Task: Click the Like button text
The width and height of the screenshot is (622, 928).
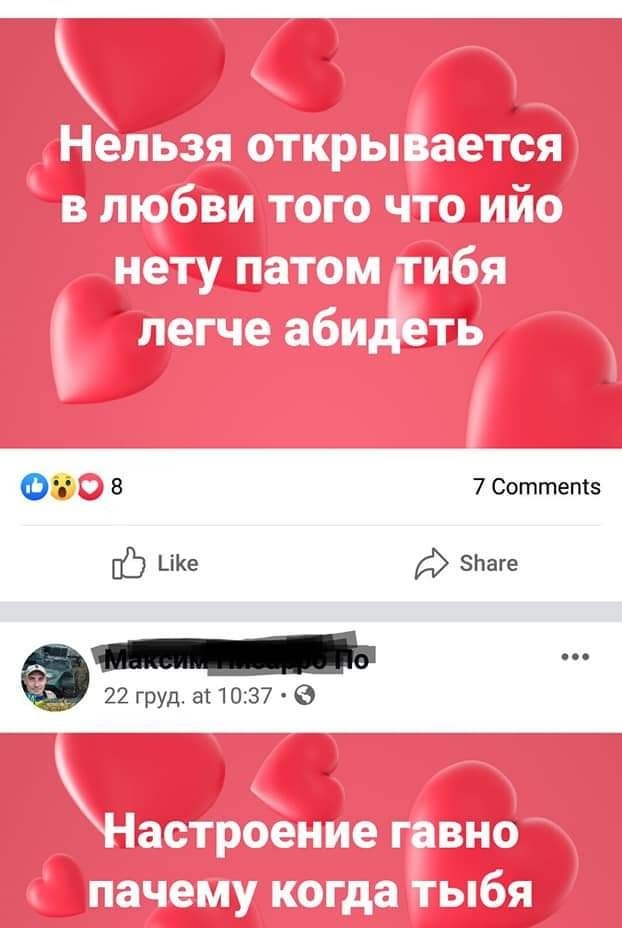Action: (179, 563)
